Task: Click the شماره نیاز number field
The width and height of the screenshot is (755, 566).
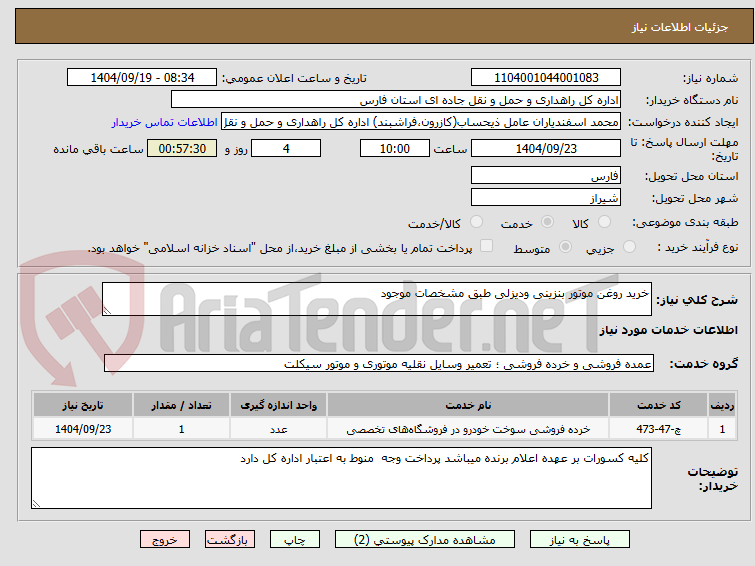Action: (x=546, y=77)
